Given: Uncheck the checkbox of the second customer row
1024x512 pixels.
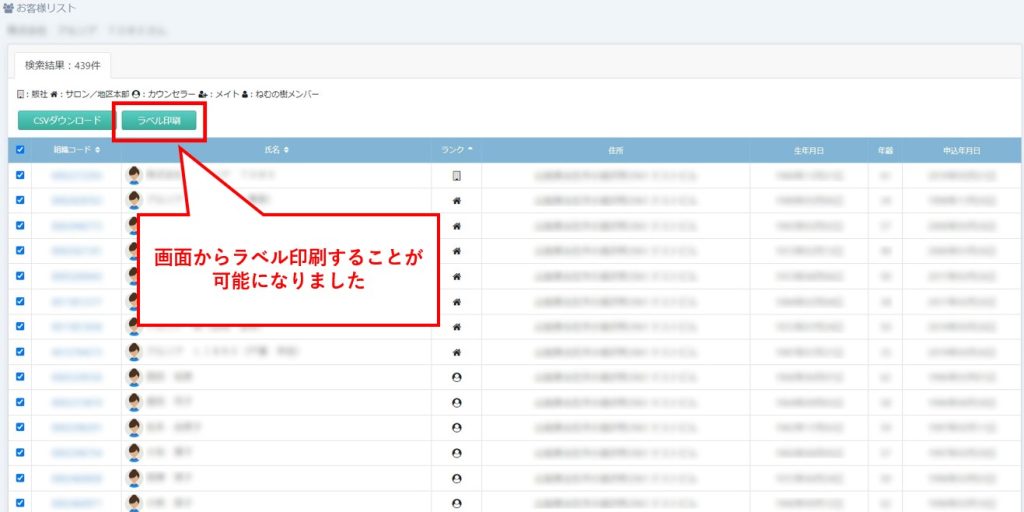Looking at the screenshot, I should (x=20, y=200).
